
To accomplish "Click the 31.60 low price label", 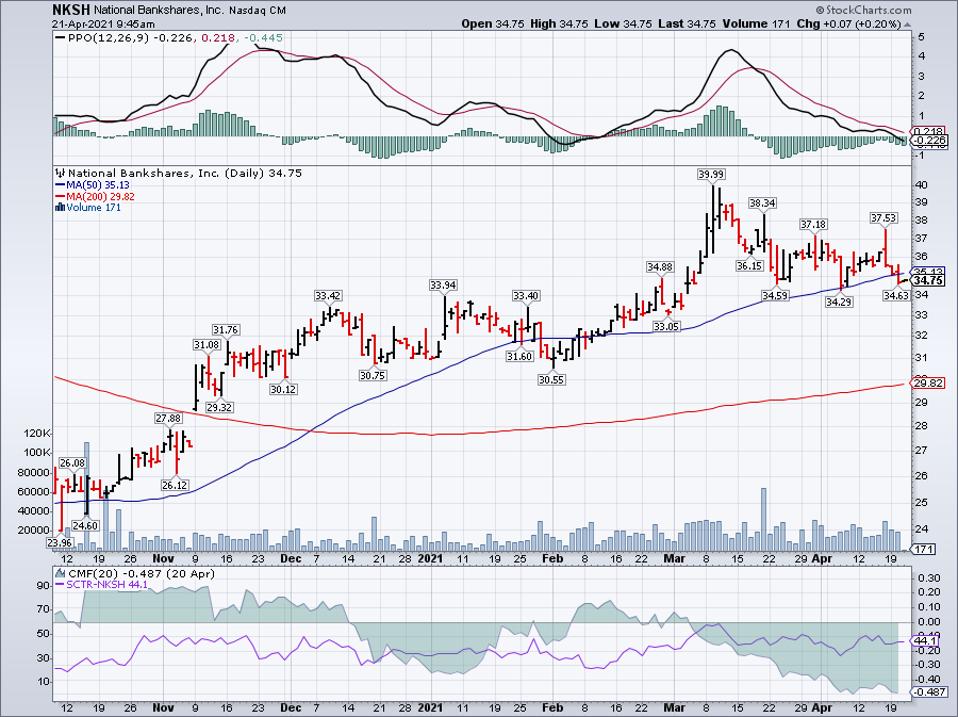I will pyautogui.click(x=519, y=357).
